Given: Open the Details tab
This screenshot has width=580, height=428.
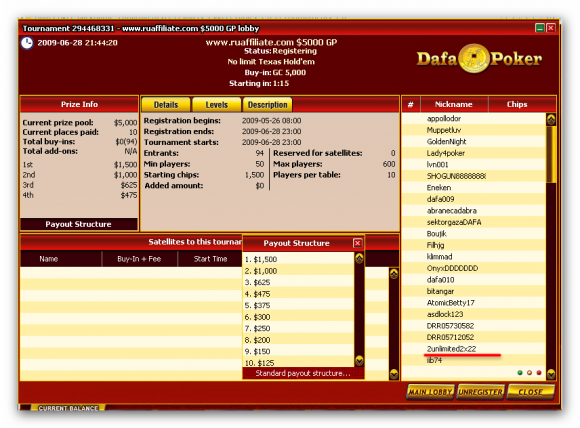Looking at the screenshot, I should (x=166, y=105).
